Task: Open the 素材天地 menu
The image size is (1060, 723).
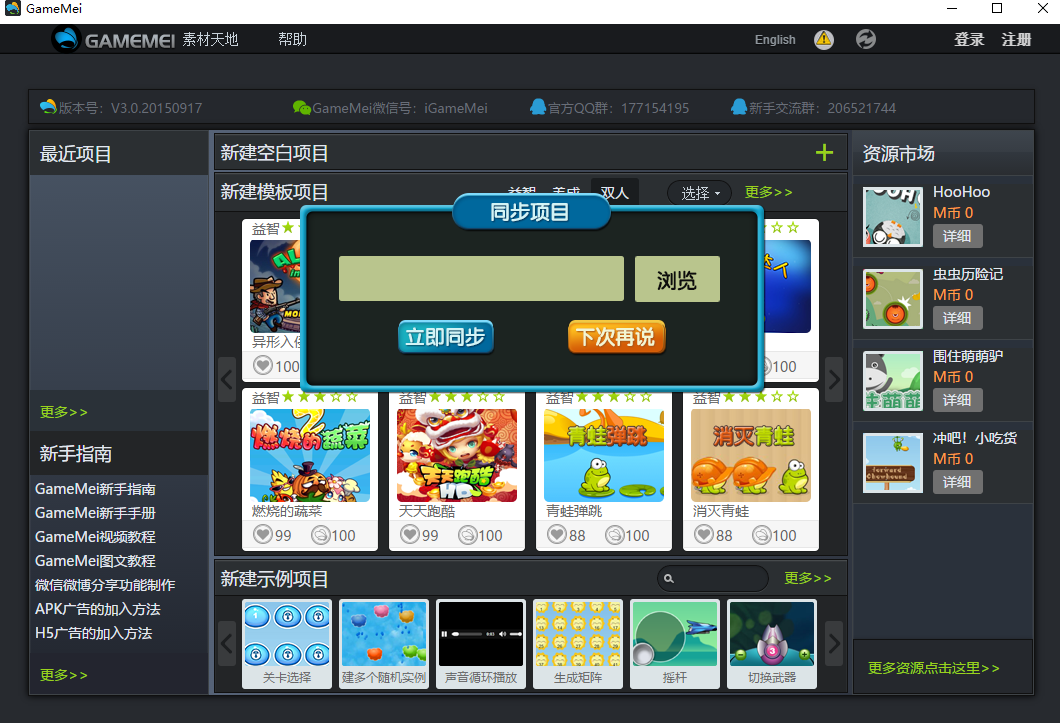Action: click(210, 39)
